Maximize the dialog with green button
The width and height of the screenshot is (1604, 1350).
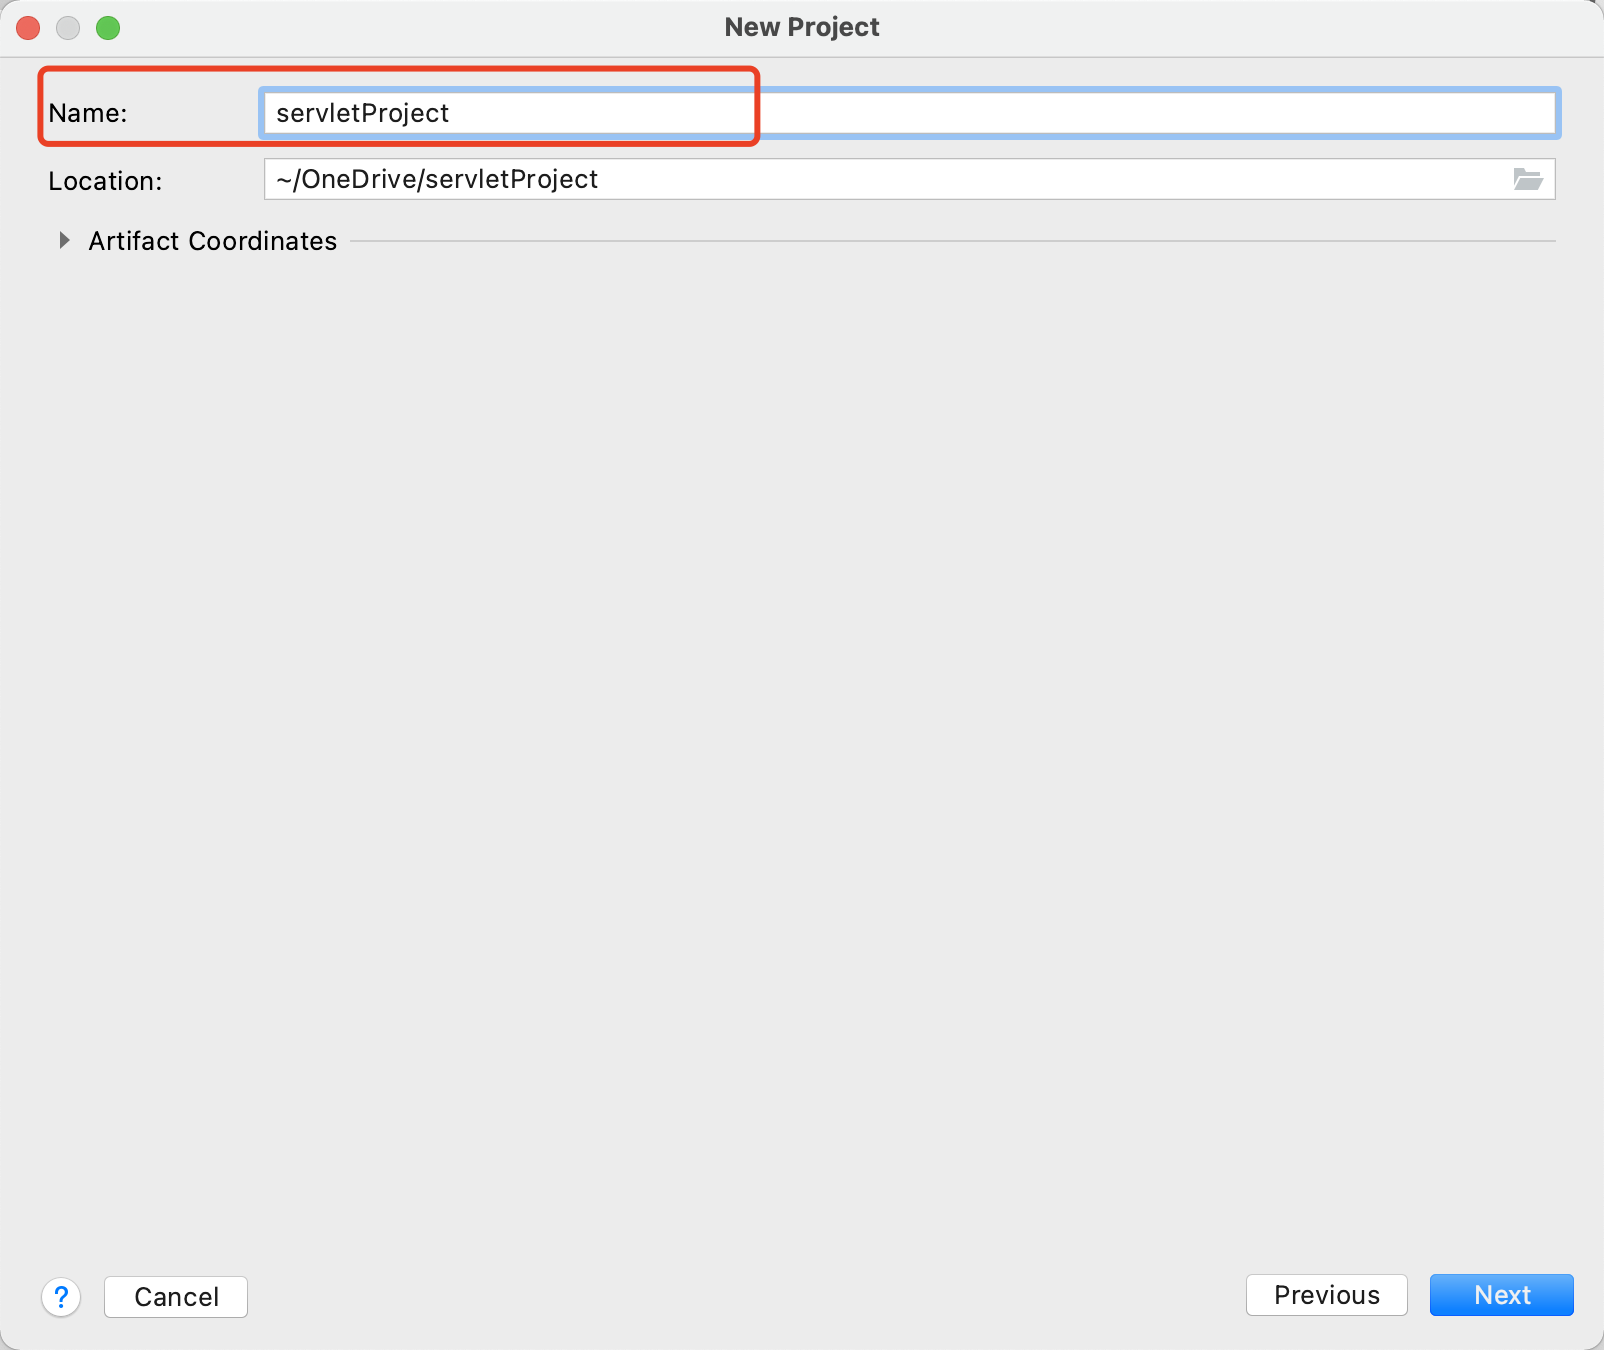tap(110, 27)
